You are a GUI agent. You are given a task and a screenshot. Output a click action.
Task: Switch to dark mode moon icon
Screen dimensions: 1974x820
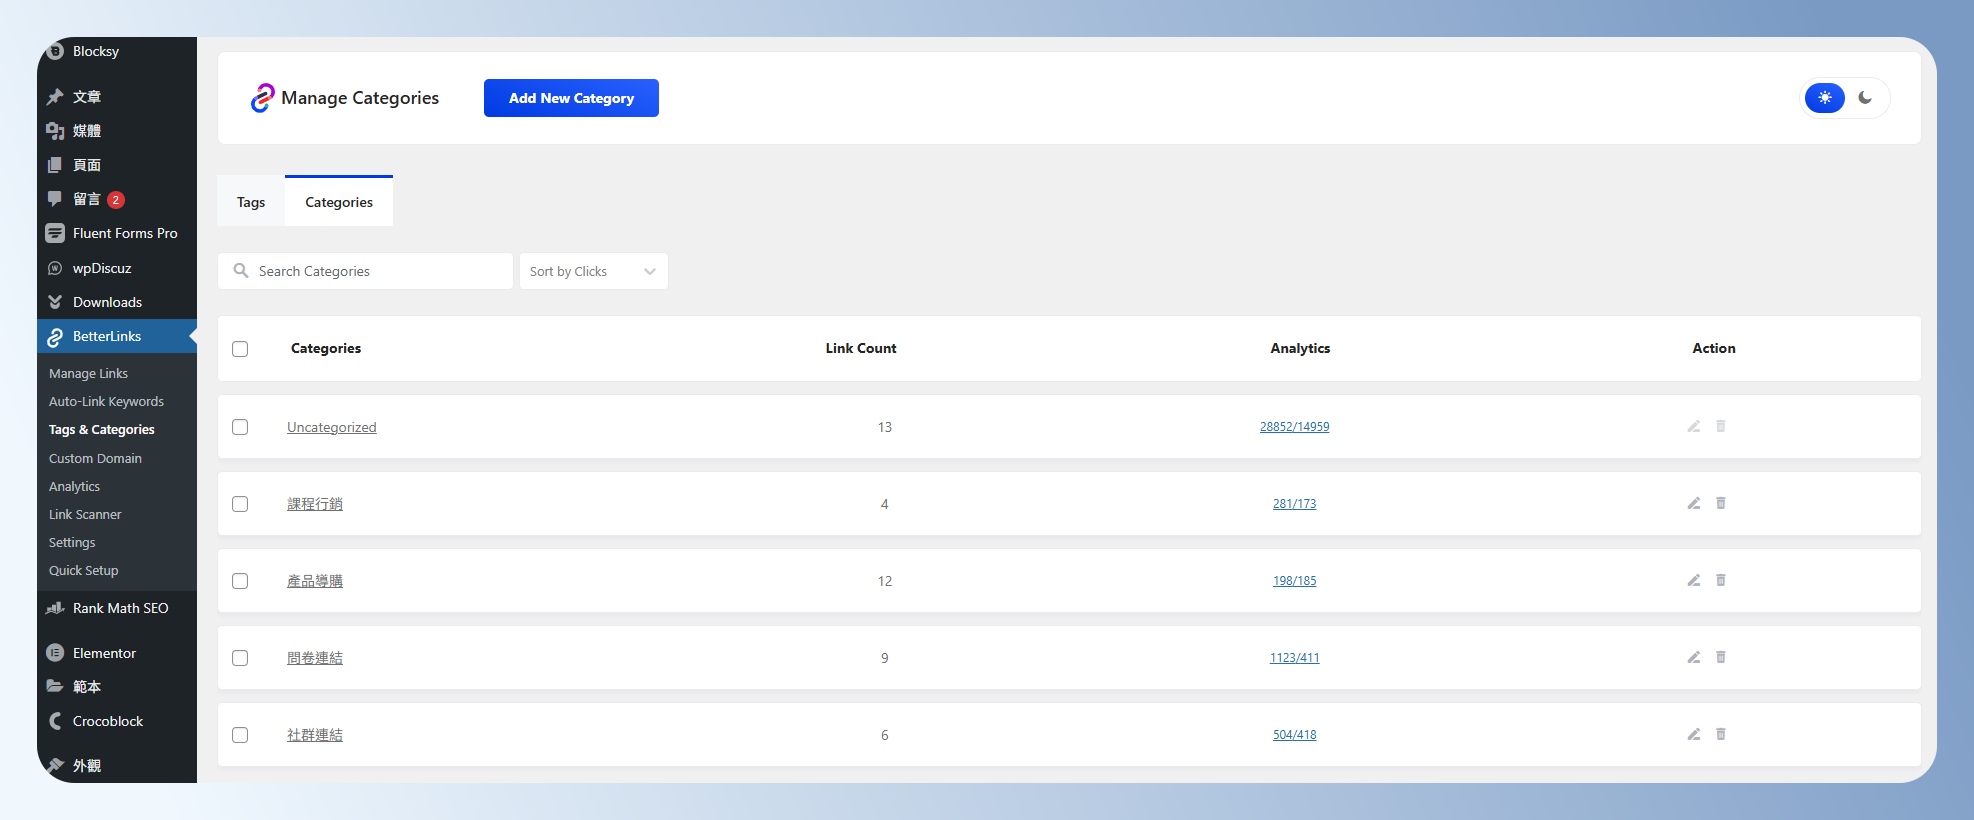1864,98
